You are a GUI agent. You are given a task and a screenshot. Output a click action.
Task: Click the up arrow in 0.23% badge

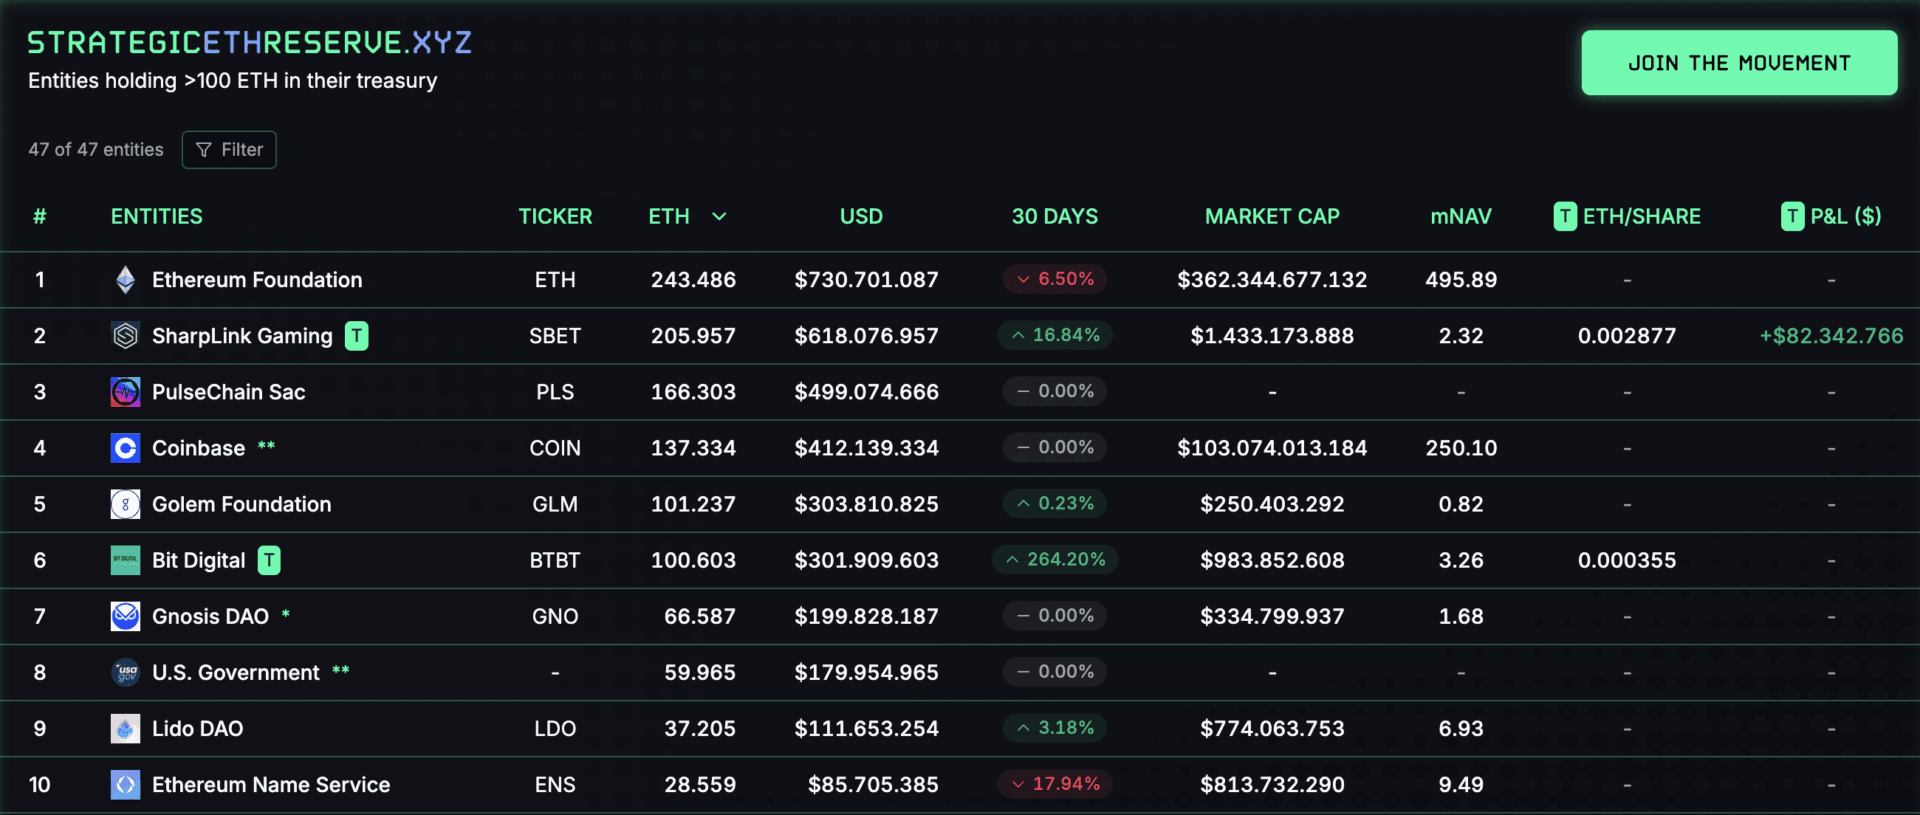point(1023,503)
